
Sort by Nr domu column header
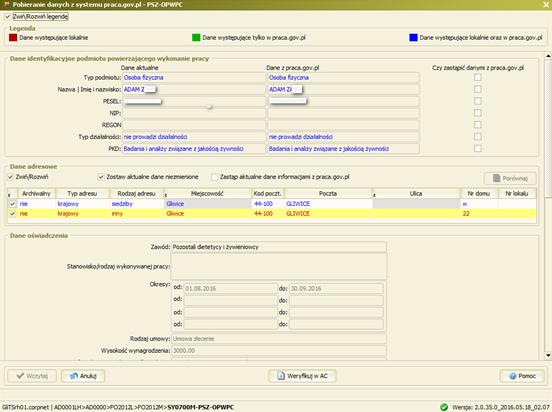coord(478,193)
